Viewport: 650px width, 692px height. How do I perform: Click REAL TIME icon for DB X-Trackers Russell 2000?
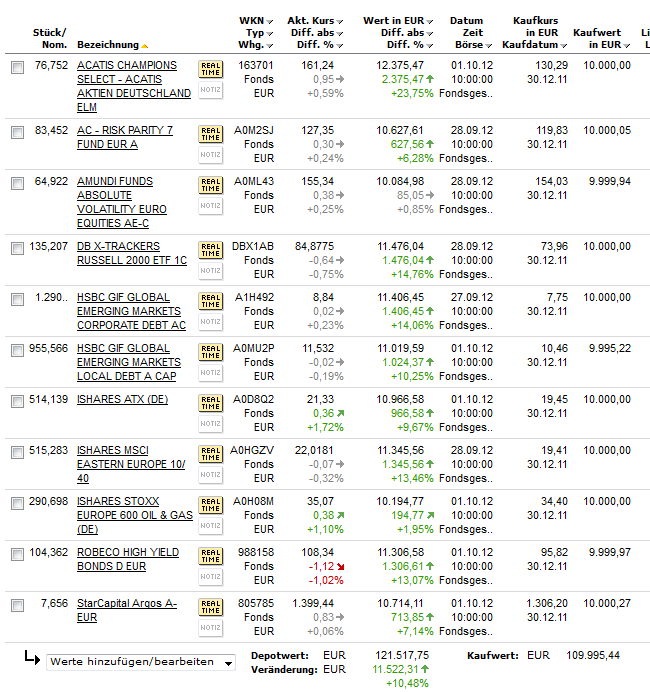click(210, 250)
